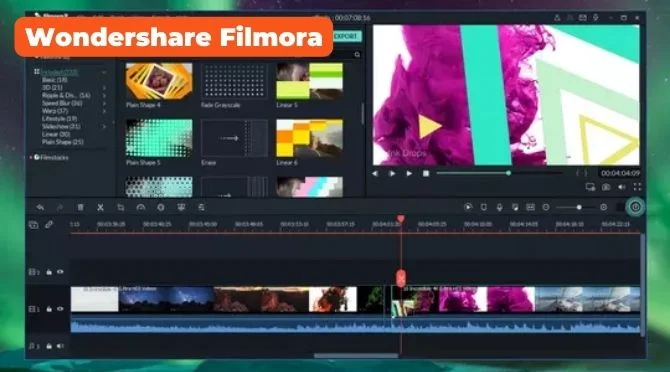This screenshot has width=670, height=372.
Task: Click the horizontal timeline scrollbar
Action: point(356,355)
